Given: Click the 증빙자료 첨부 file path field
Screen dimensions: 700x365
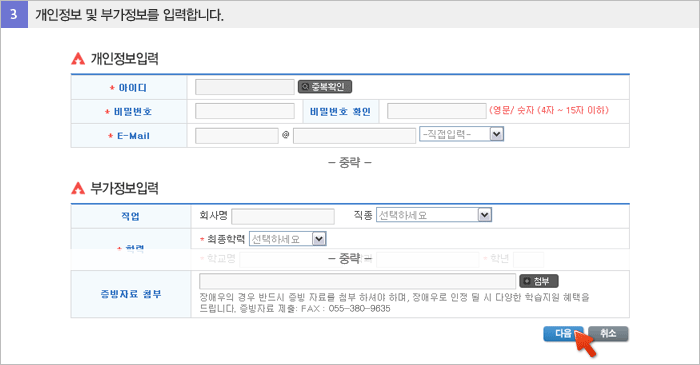Looking at the screenshot, I should pyautogui.click(x=358, y=281).
